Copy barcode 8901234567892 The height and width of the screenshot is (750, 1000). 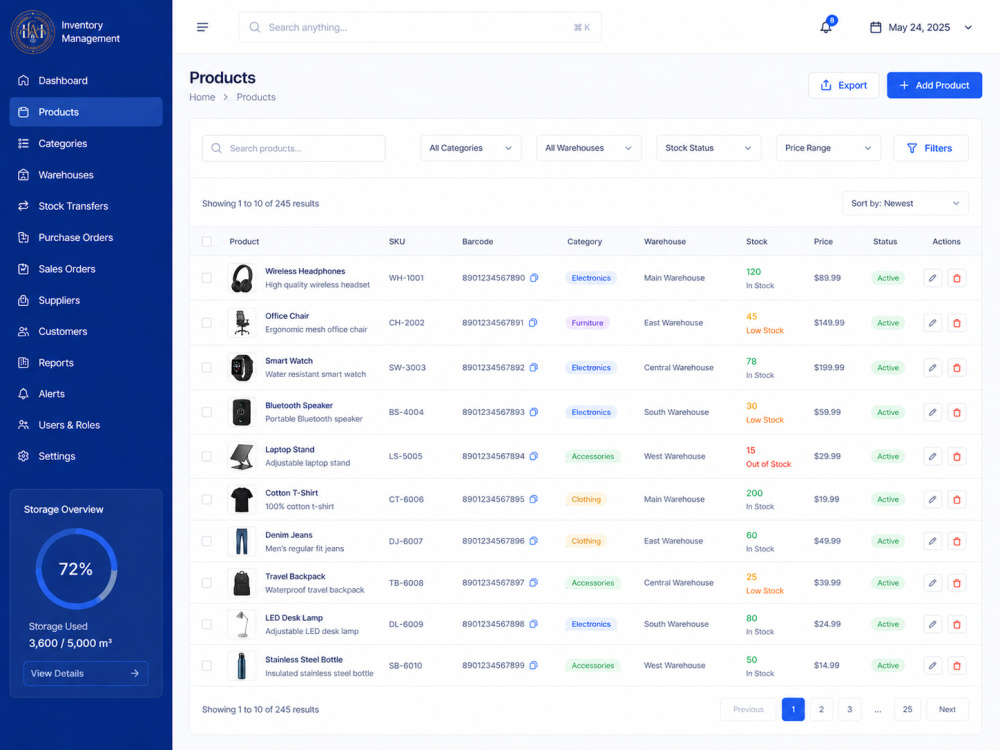point(534,367)
